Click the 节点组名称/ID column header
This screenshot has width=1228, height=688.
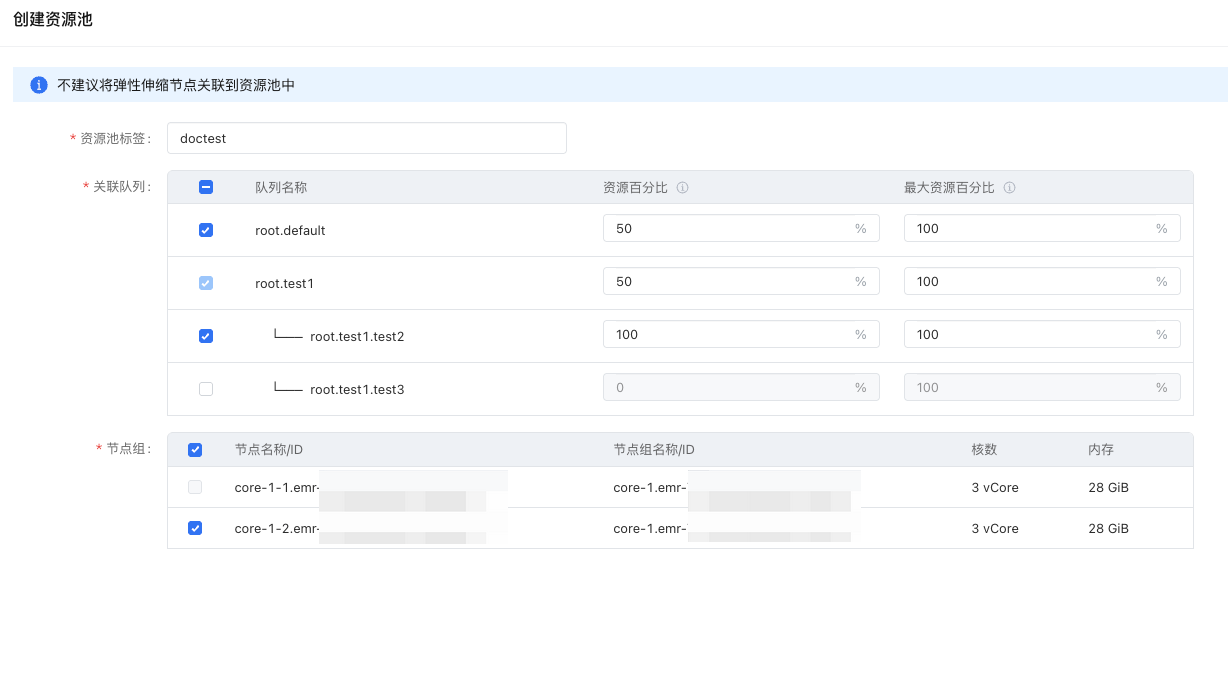click(x=654, y=450)
